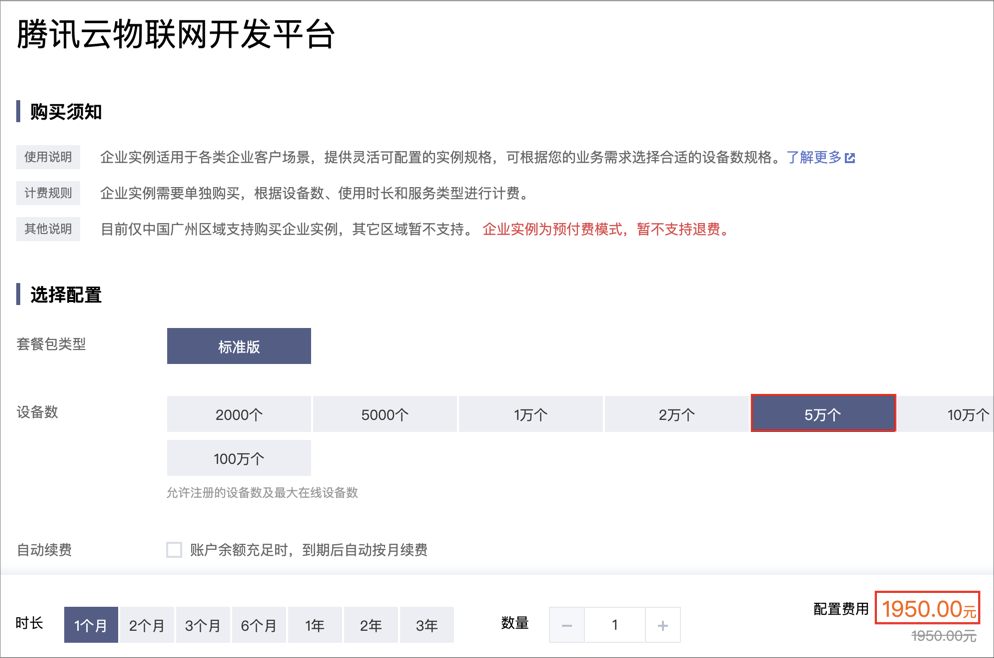Click the 选择配置 section heading
This screenshot has width=994, height=658.
(x=66, y=295)
